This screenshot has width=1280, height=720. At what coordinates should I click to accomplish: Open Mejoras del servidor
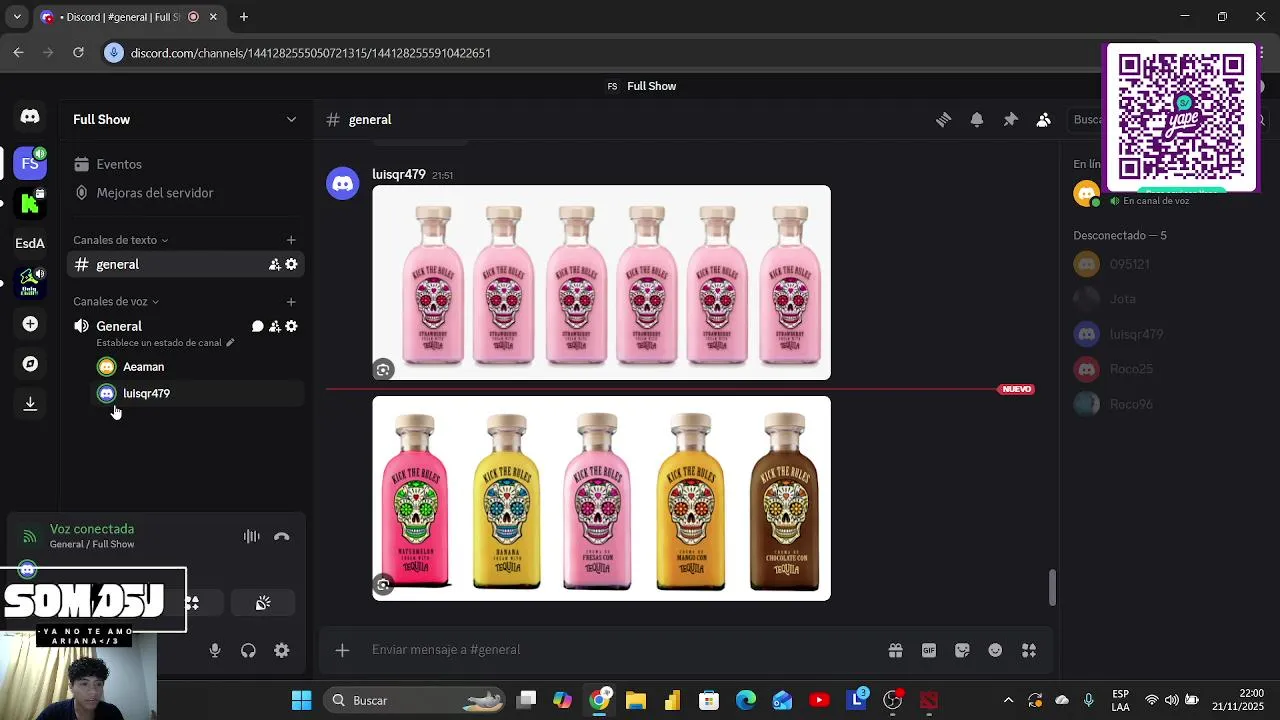click(x=185, y=192)
